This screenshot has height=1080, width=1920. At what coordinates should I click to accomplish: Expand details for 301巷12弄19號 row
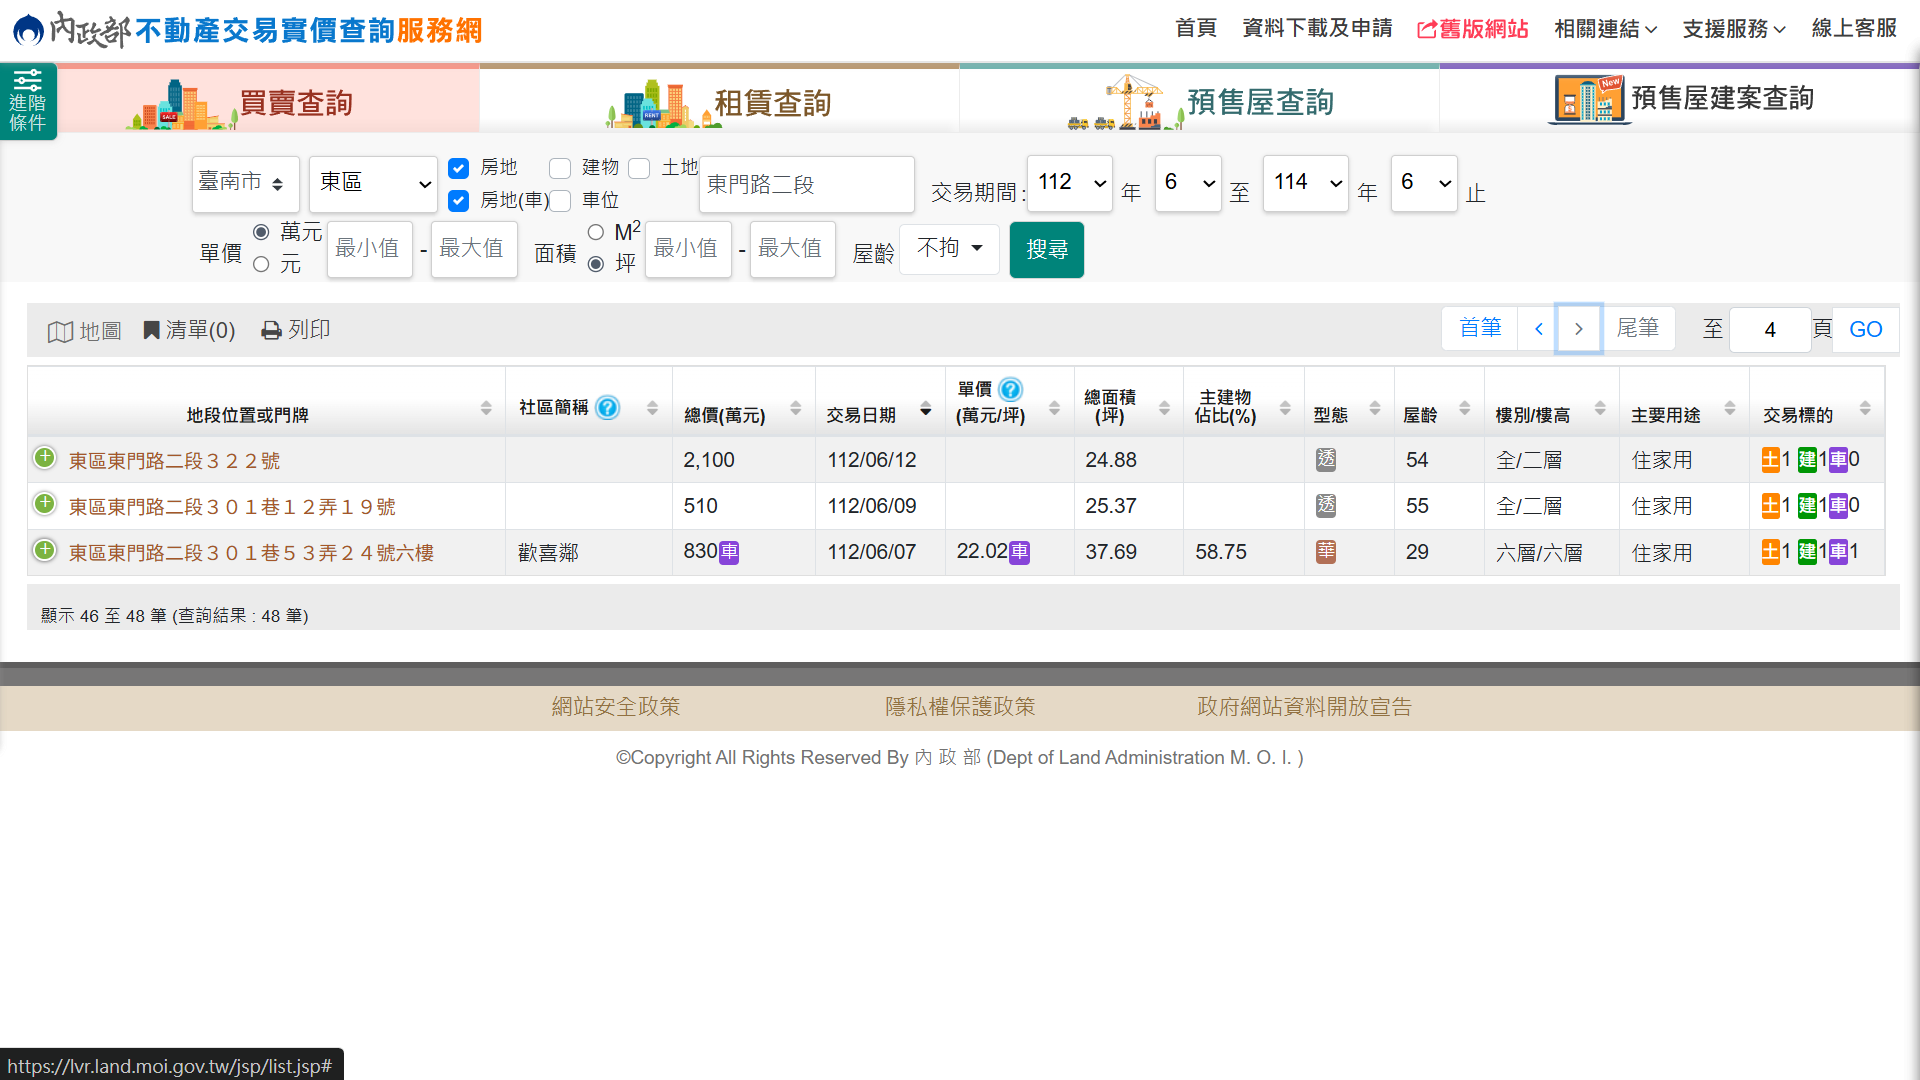coord(44,504)
